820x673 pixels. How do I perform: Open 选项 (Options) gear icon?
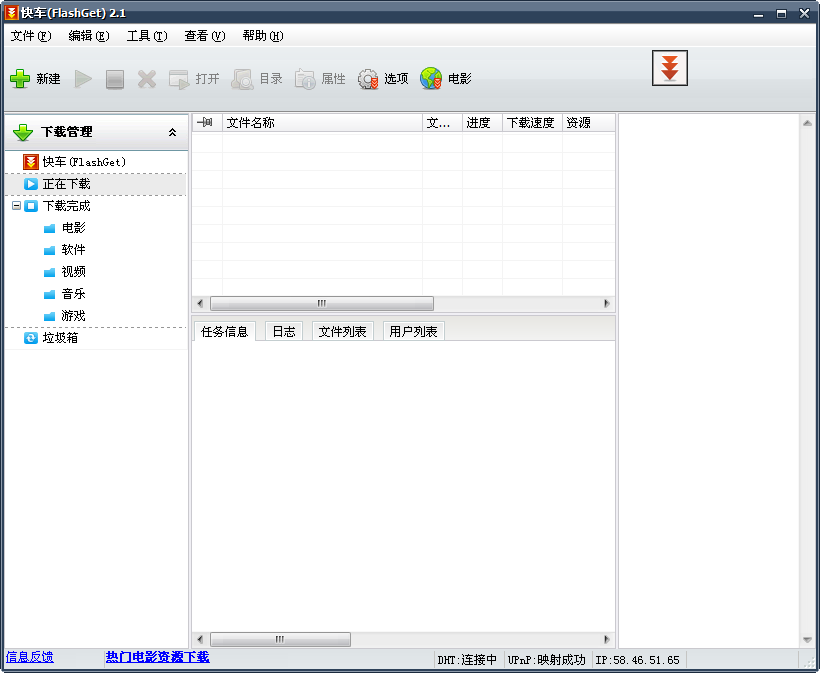(x=368, y=79)
